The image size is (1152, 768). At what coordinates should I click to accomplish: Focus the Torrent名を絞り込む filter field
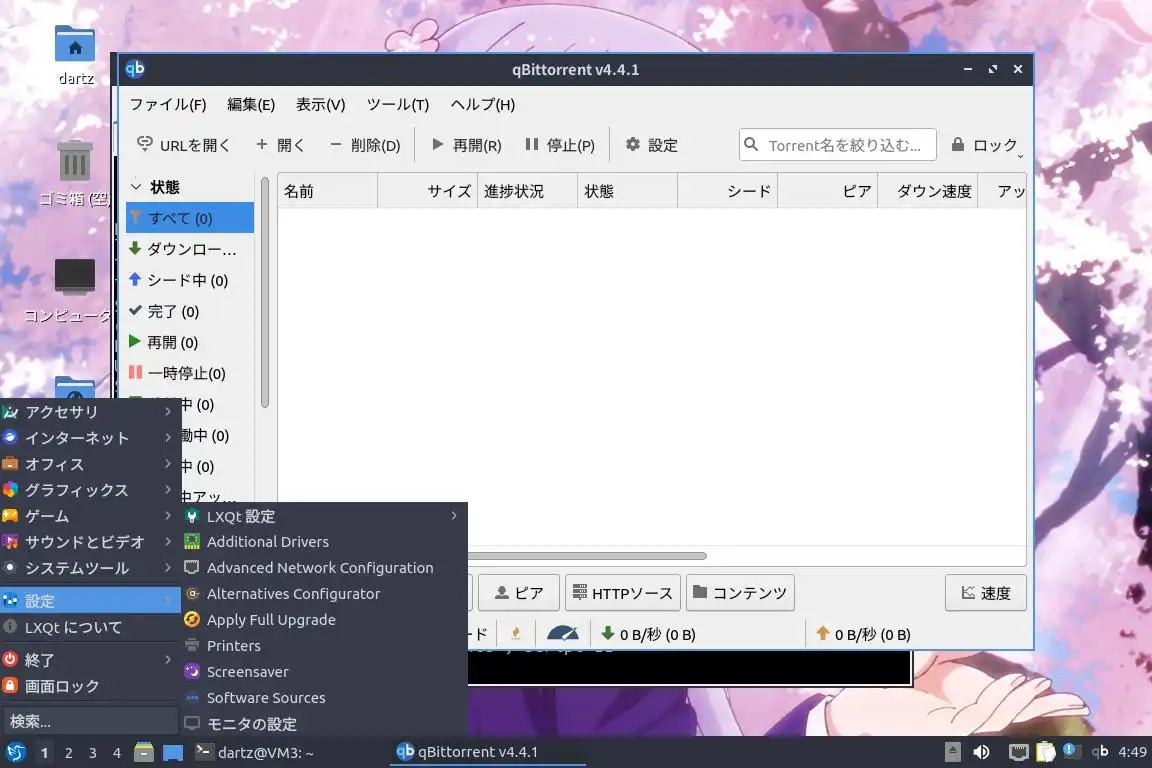[838, 145]
